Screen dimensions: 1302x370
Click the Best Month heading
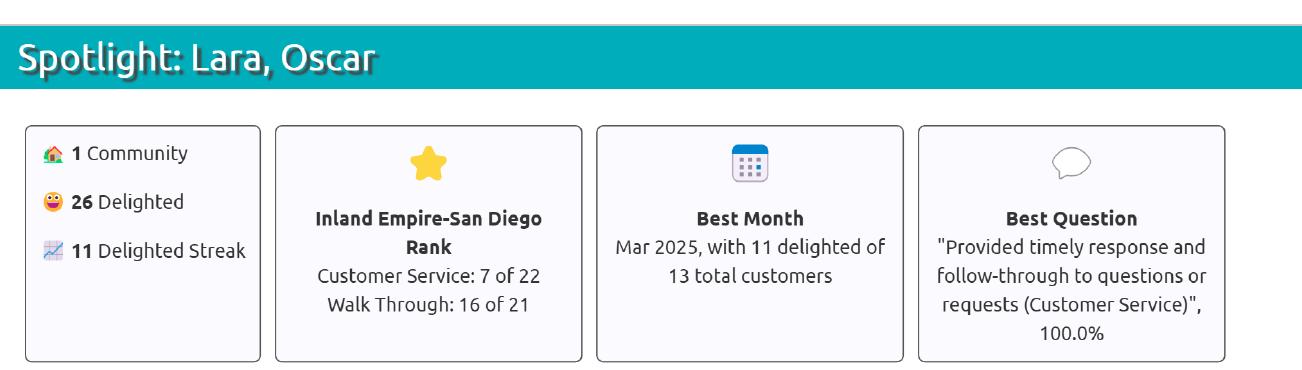pyautogui.click(x=750, y=218)
